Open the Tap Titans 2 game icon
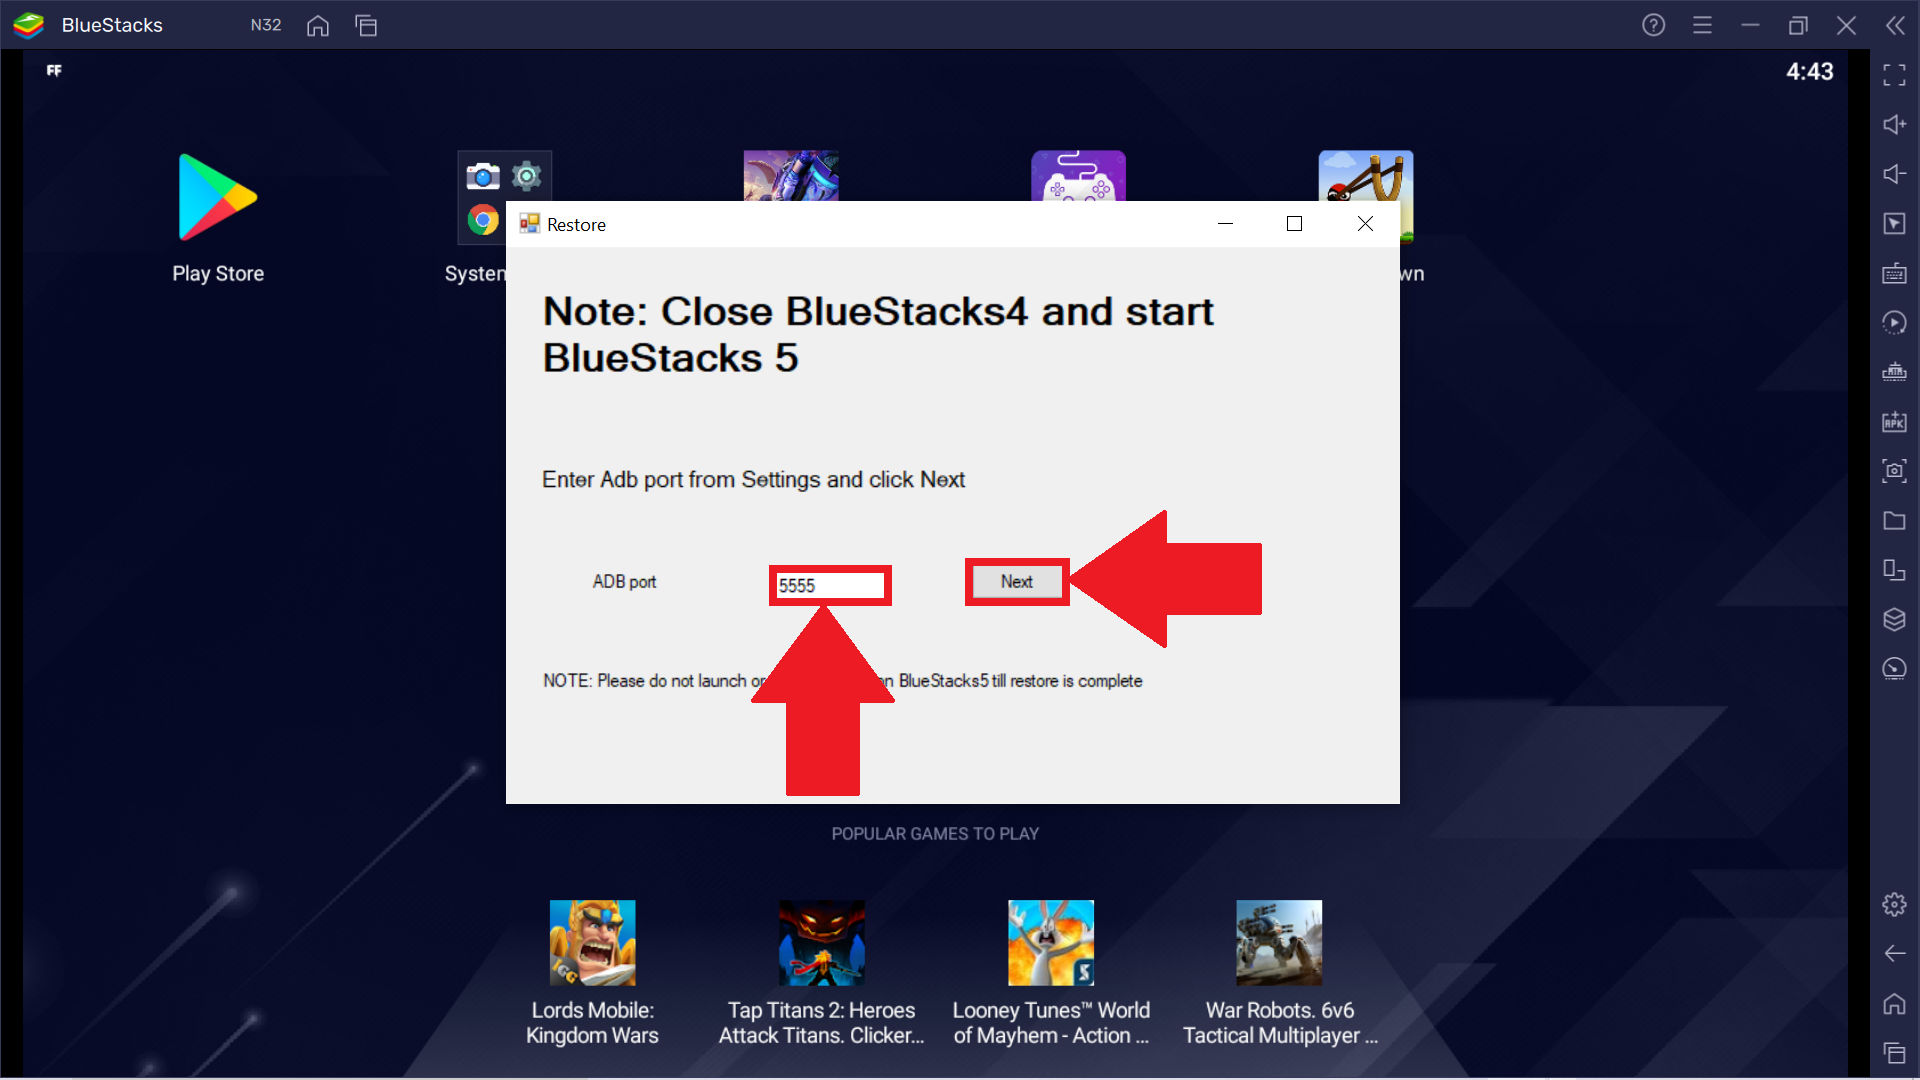The image size is (1920, 1080). (x=822, y=943)
